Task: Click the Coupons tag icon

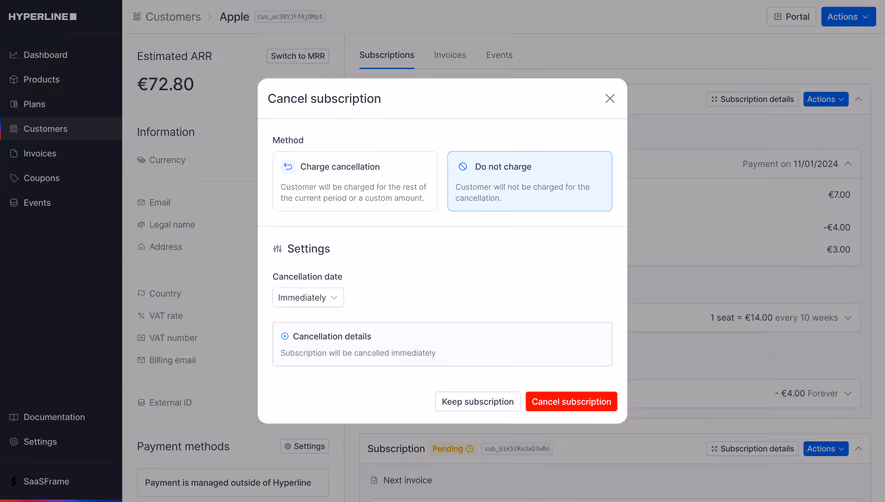Action: coord(14,178)
